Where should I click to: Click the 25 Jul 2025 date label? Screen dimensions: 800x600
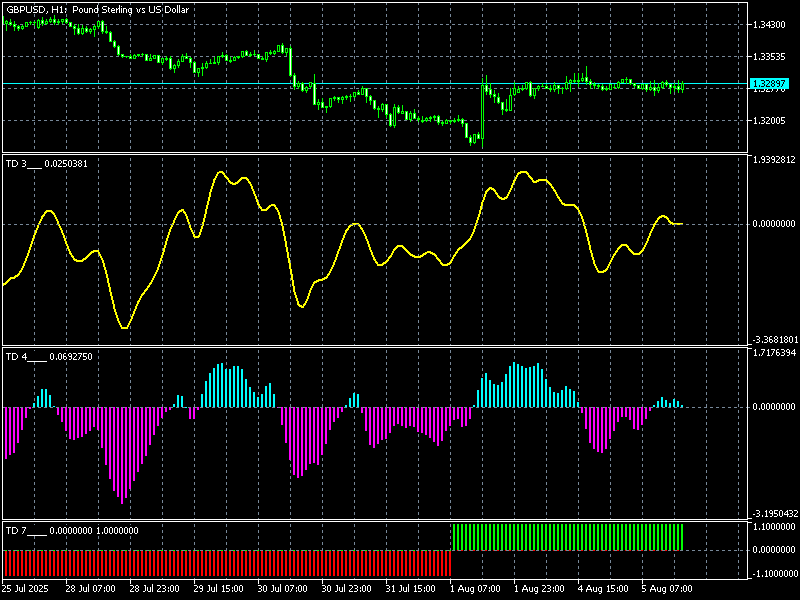26,588
